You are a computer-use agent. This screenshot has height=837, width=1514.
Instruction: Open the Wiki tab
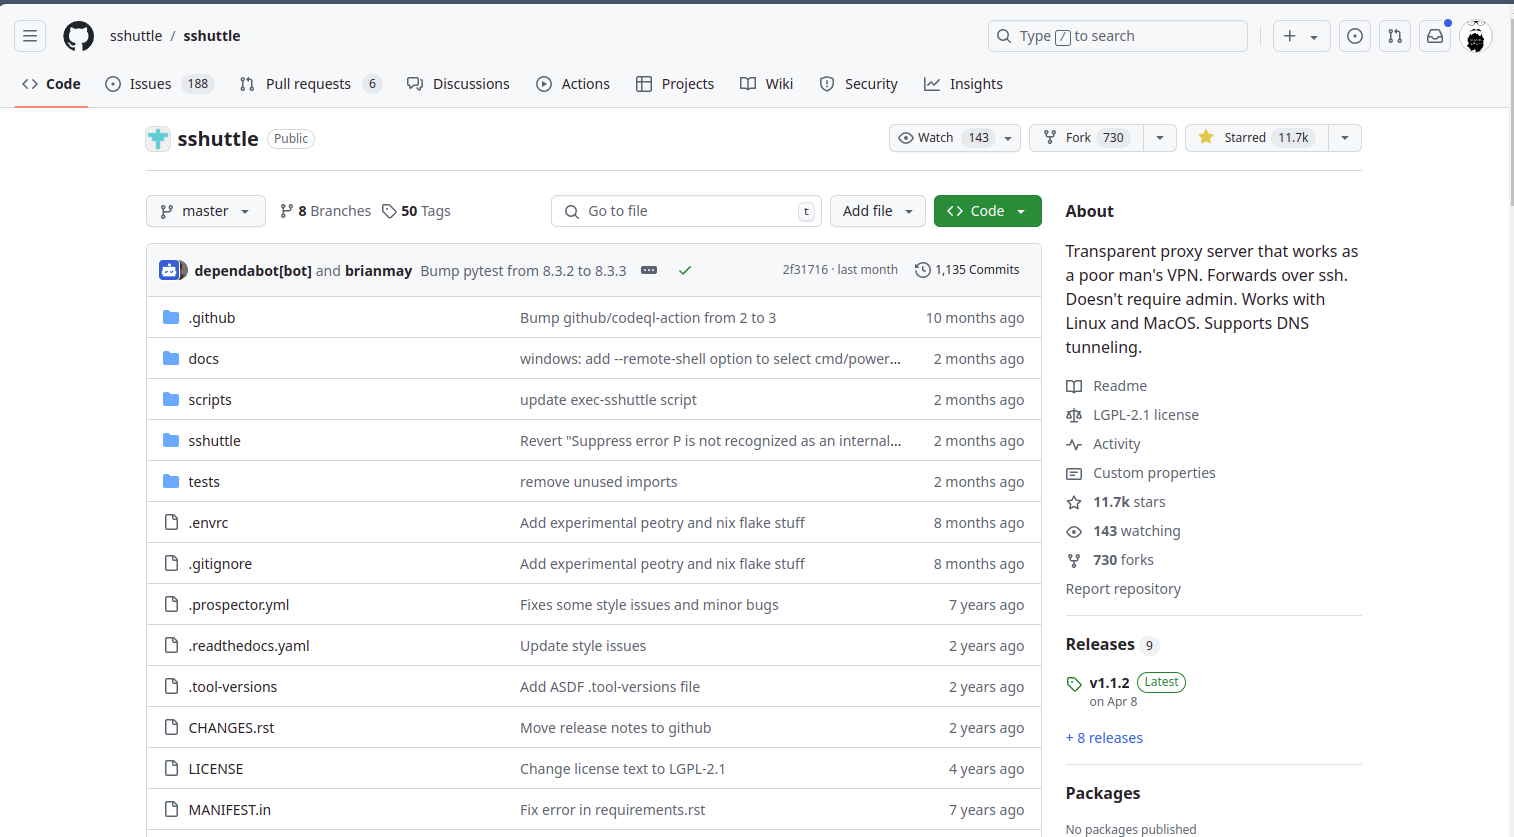point(766,84)
